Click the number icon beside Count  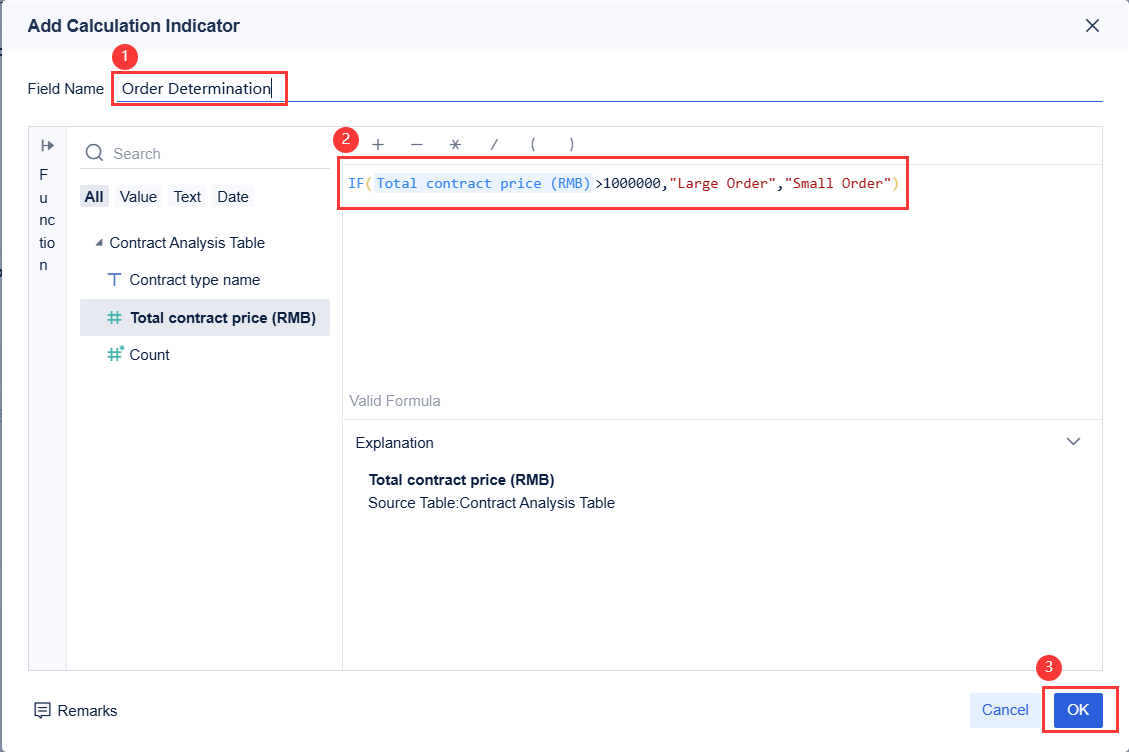click(x=113, y=353)
